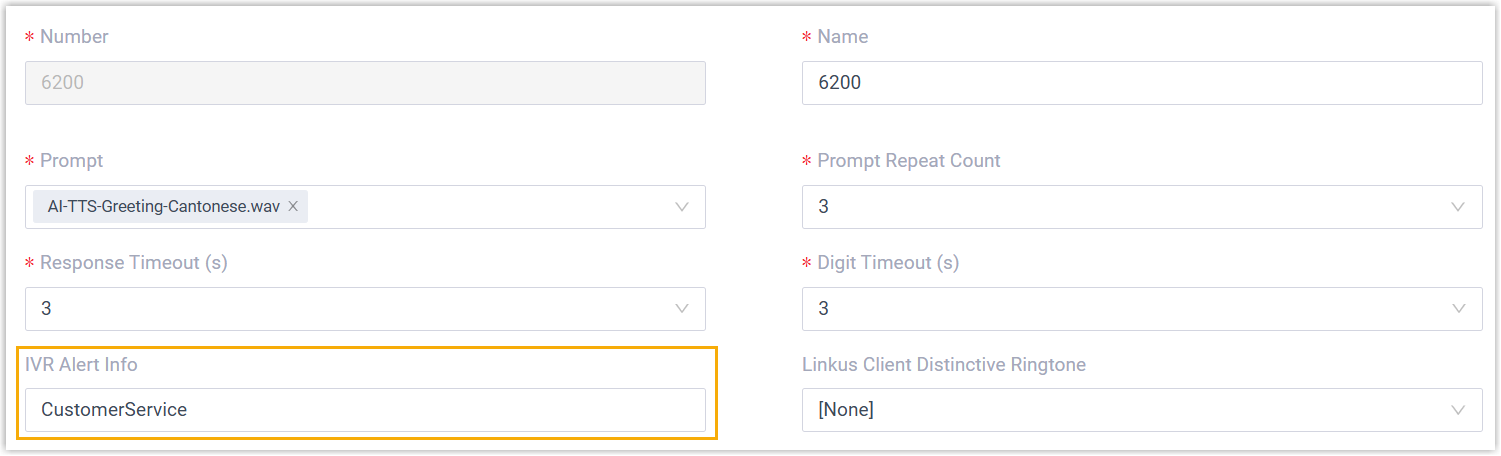The height and width of the screenshot is (456, 1501).
Task: Click the Number field label
Action: pyautogui.click(x=74, y=37)
